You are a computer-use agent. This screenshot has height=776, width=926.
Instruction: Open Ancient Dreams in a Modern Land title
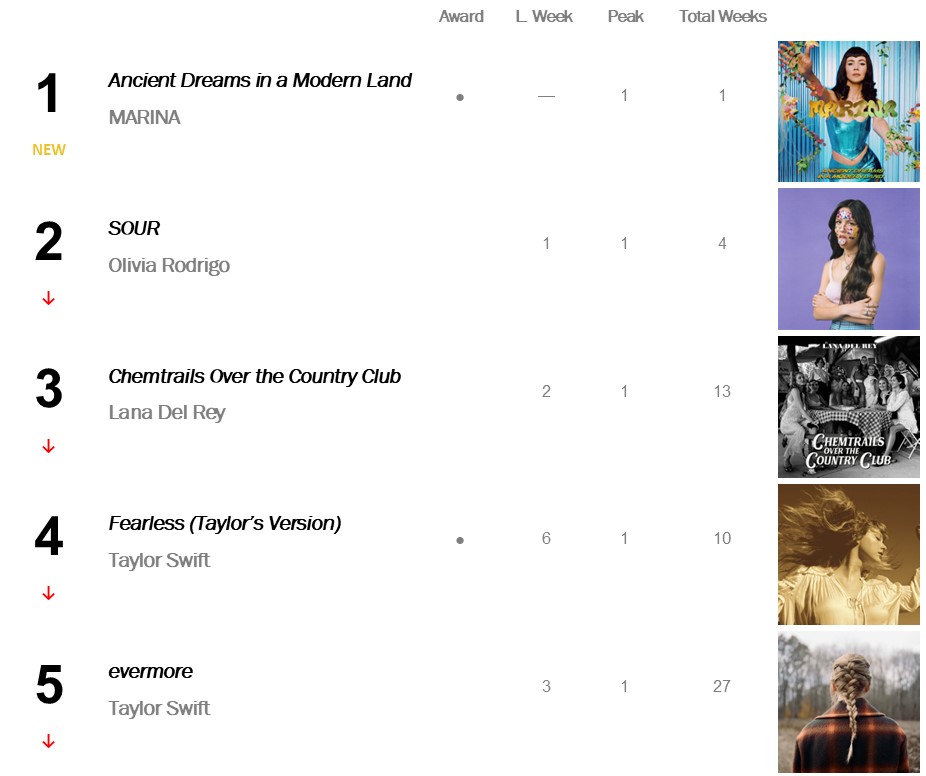[x=260, y=81]
